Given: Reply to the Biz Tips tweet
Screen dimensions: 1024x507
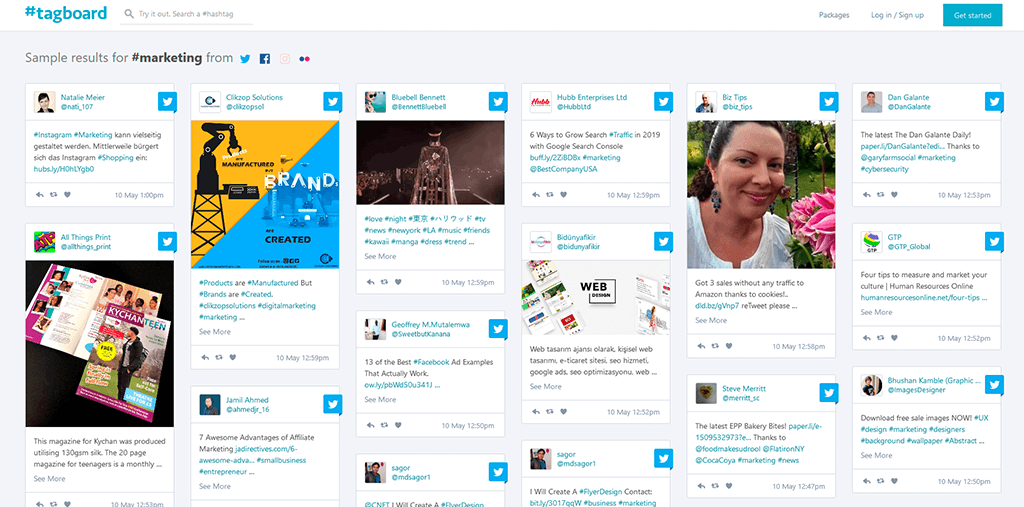Looking at the screenshot, I should (x=701, y=346).
